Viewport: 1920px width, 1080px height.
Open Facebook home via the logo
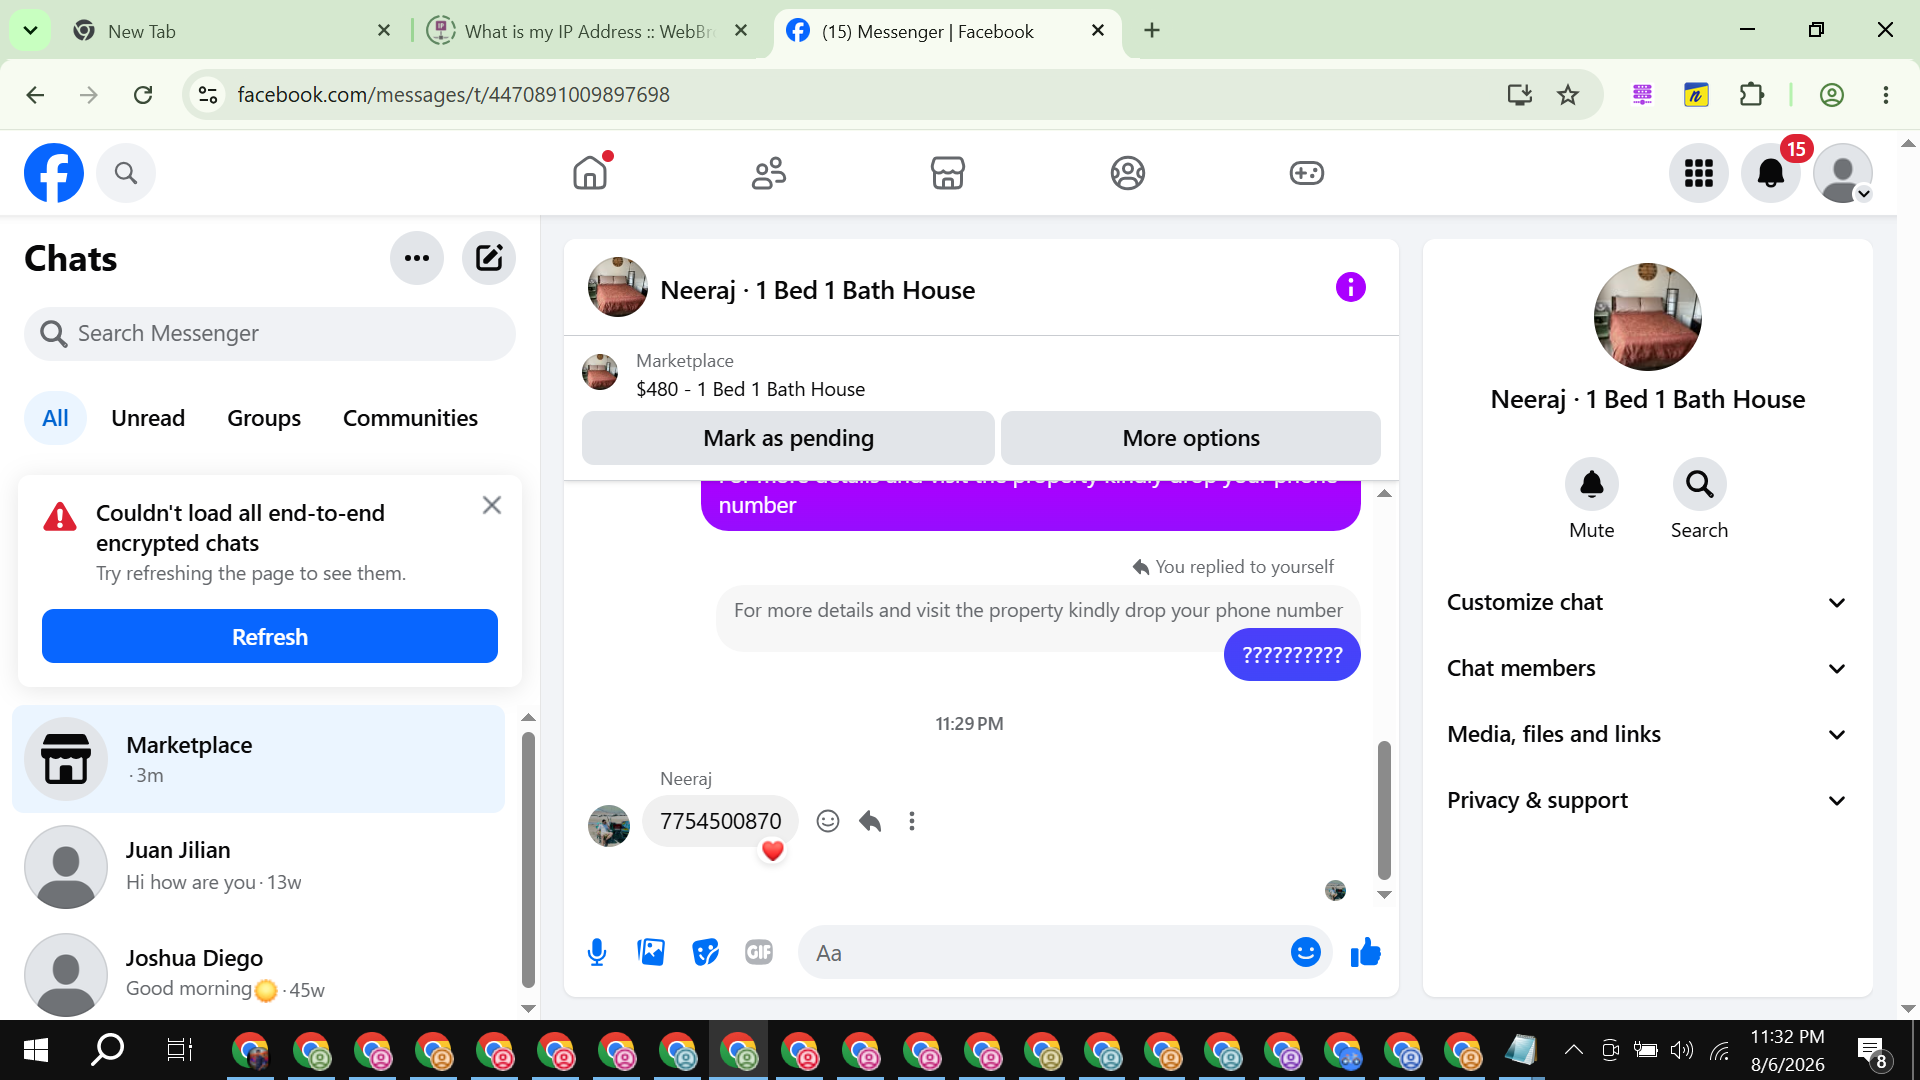click(x=54, y=173)
